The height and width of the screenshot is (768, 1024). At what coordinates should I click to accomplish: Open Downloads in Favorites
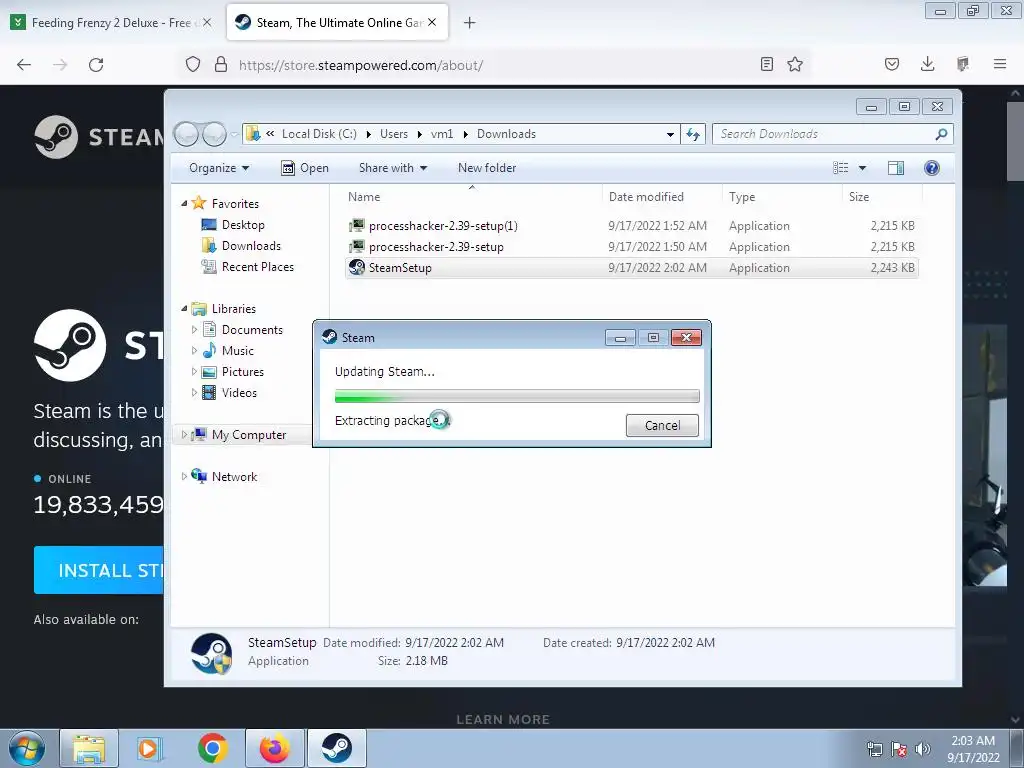pyautogui.click(x=251, y=246)
